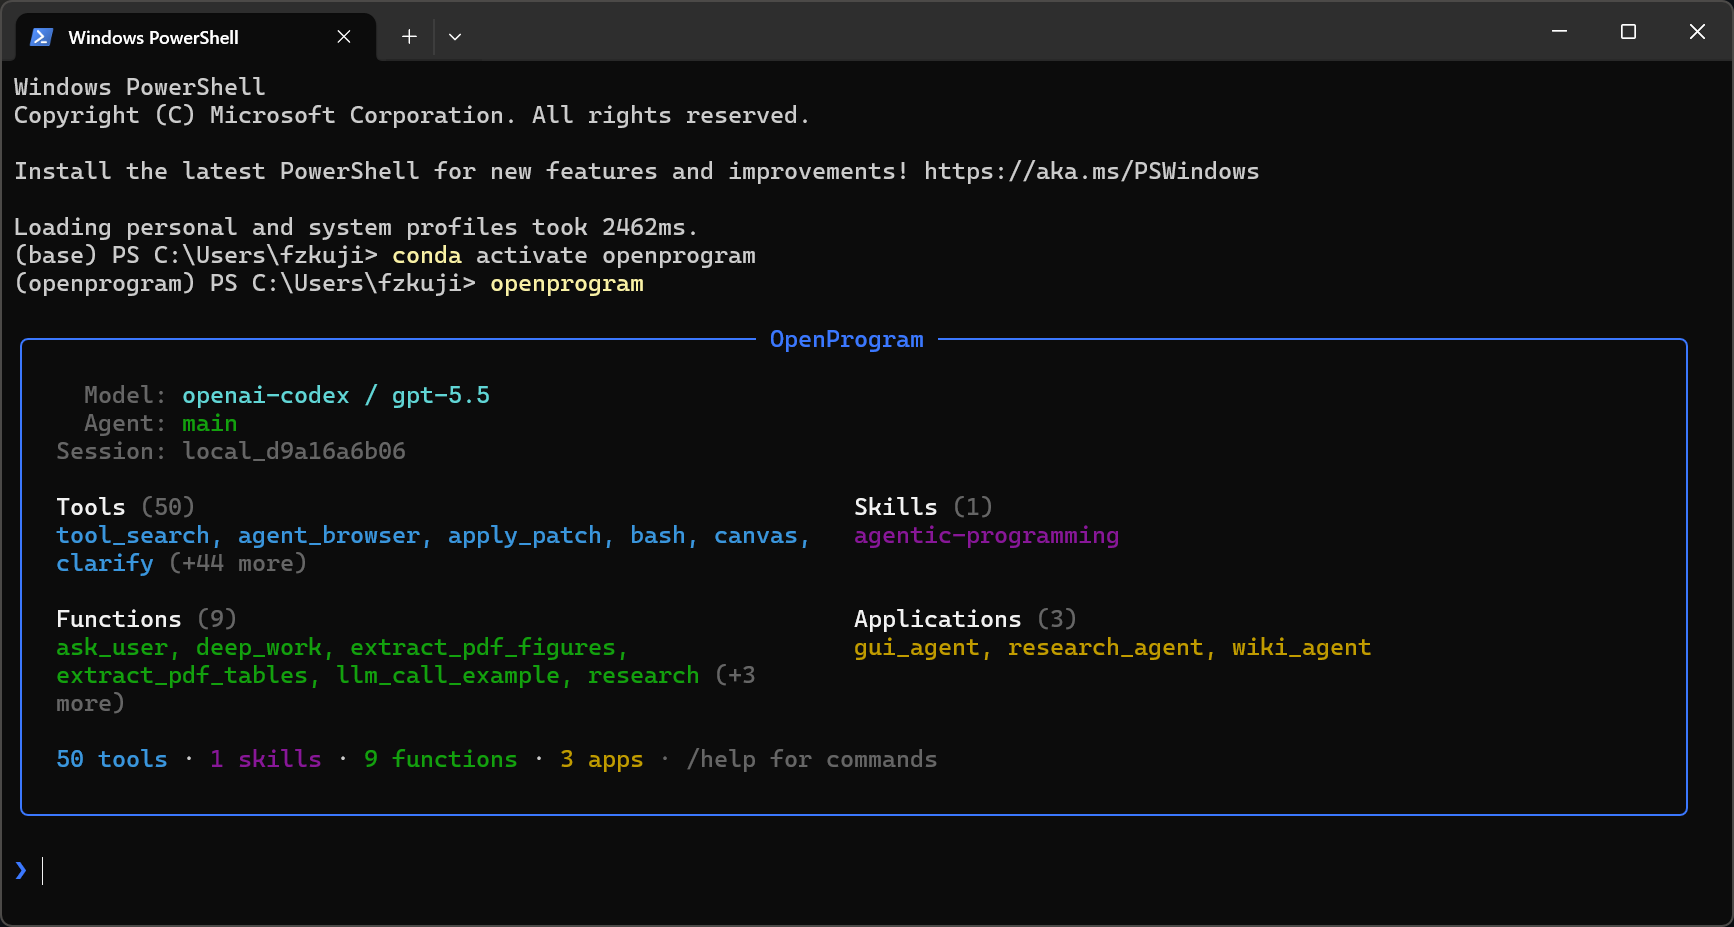
Task: Click the gui_agent application name
Action: (x=917, y=647)
